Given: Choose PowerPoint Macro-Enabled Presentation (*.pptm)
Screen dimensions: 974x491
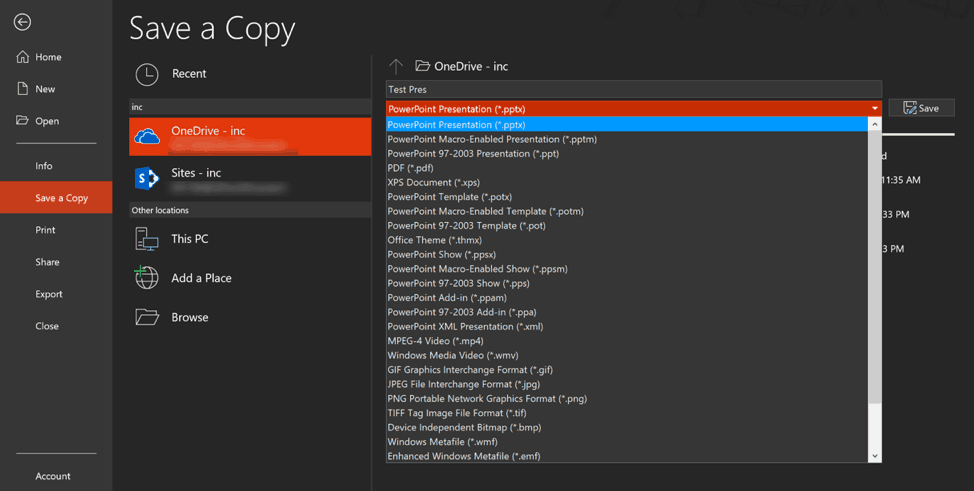Looking at the screenshot, I should point(627,139).
